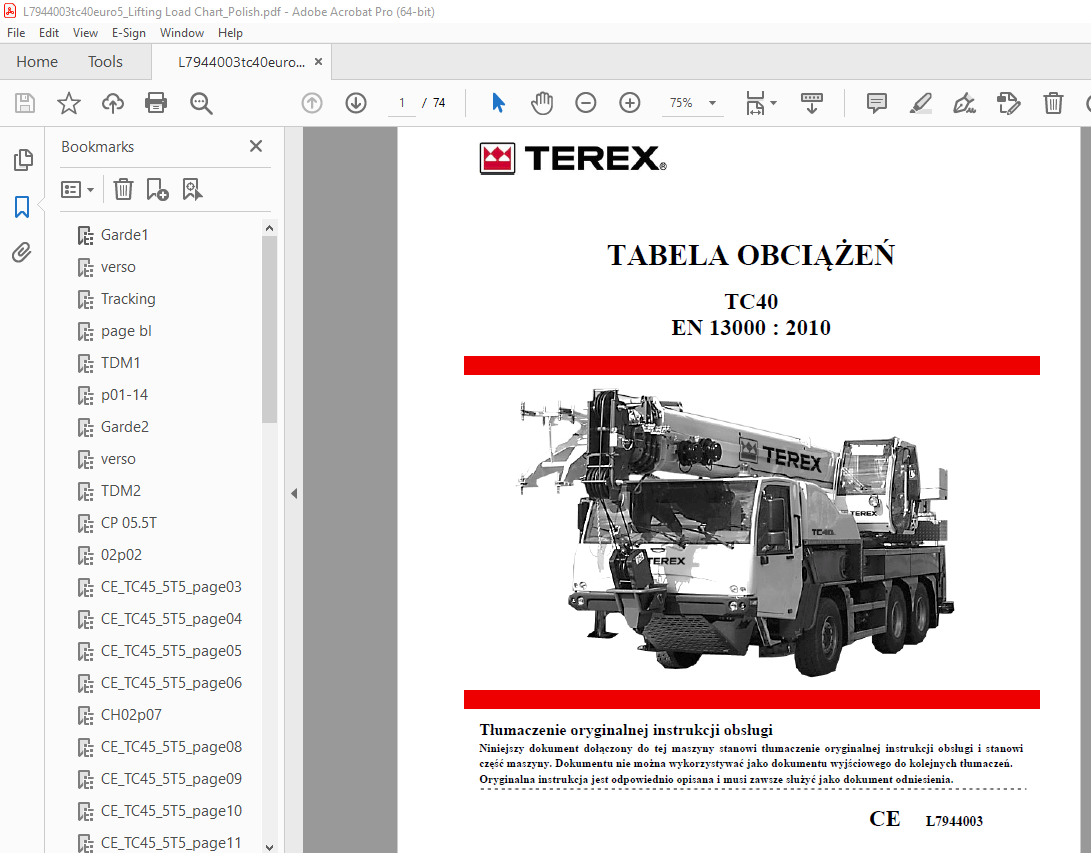Delete selected bookmark trash icon
The height and width of the screenshot is (853, 1091).
(x=123, y=189)
